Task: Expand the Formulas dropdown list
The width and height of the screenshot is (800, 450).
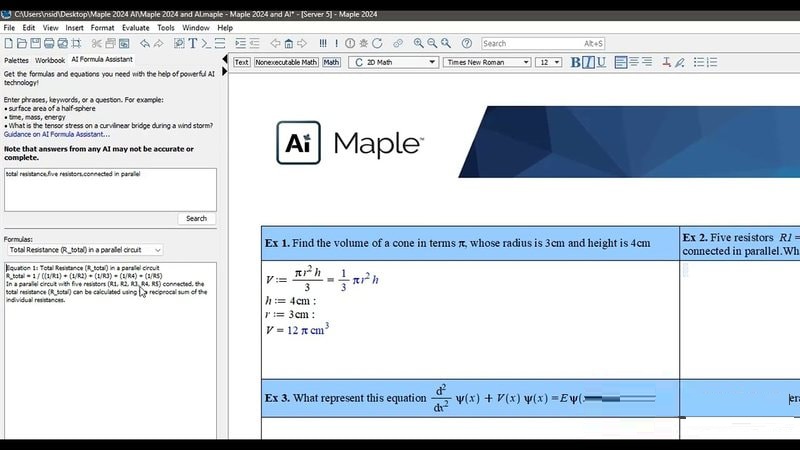Action: coord(85,250)
